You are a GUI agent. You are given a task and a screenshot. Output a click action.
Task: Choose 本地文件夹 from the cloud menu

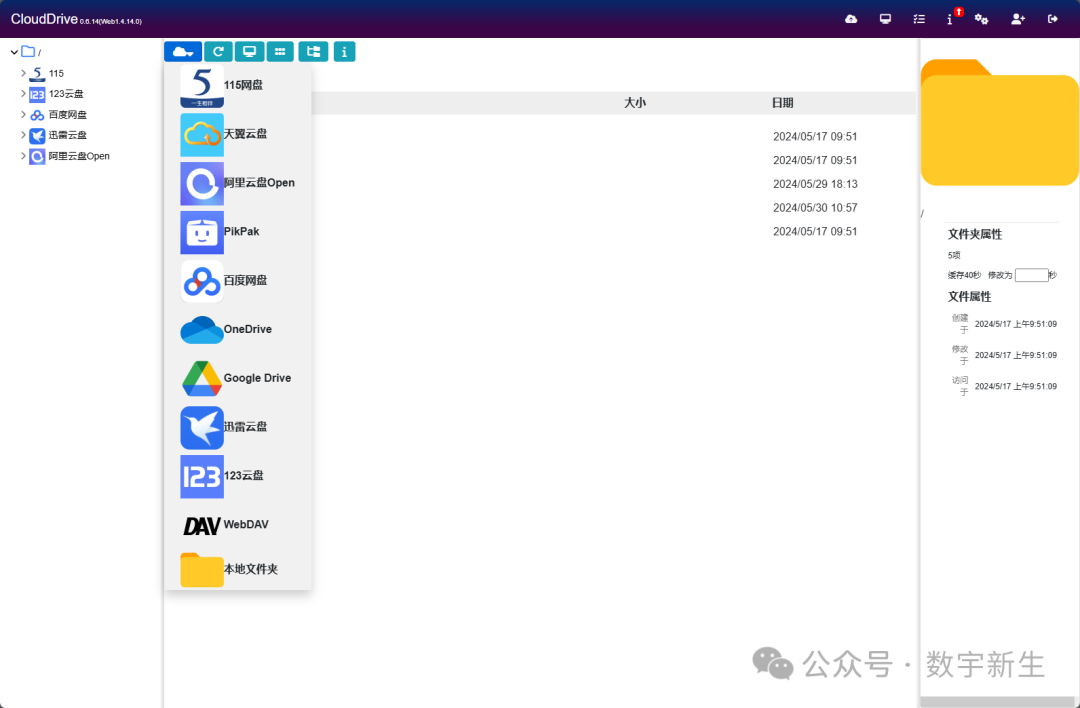pyautogui.click(x=238, y=570)
